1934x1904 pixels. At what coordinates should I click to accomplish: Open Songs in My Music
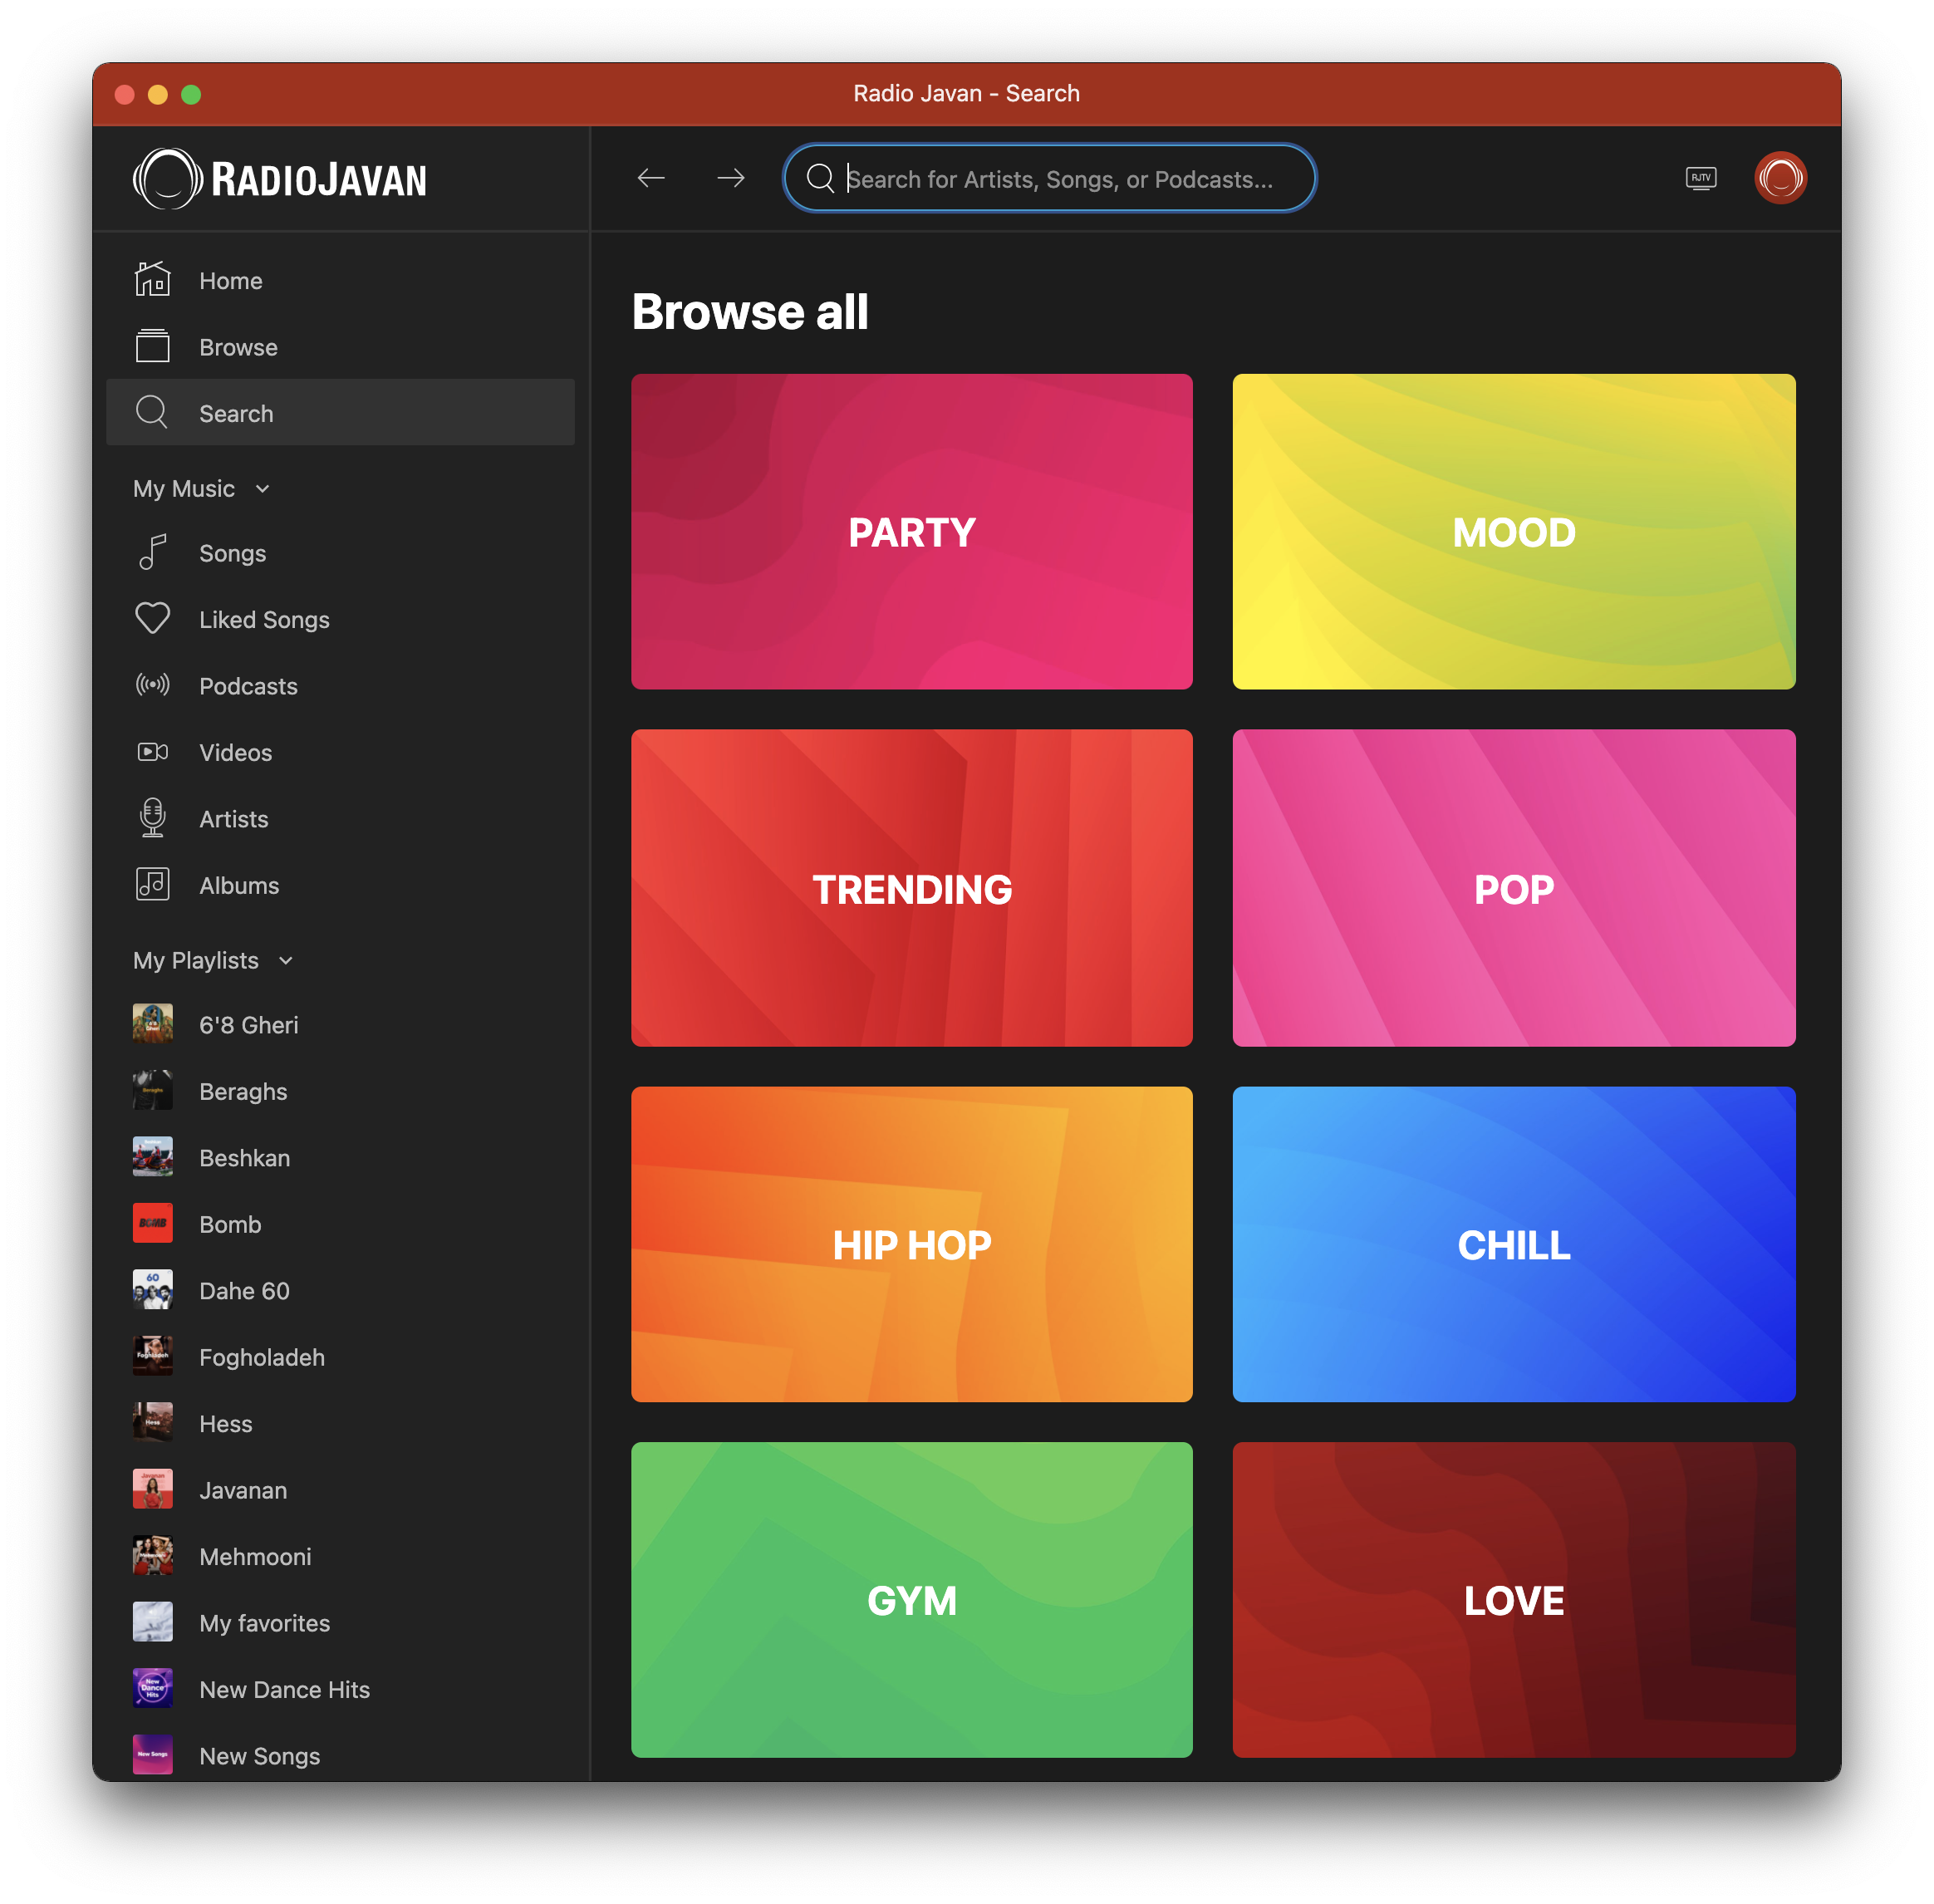click(340, 553)
